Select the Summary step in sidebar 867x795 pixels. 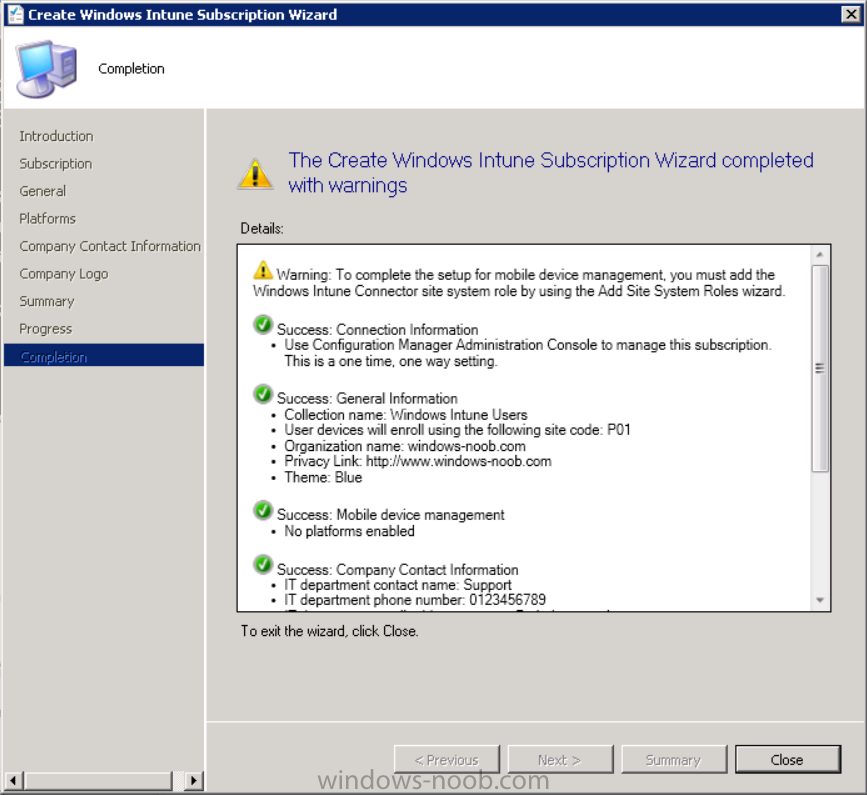[46, 301]
